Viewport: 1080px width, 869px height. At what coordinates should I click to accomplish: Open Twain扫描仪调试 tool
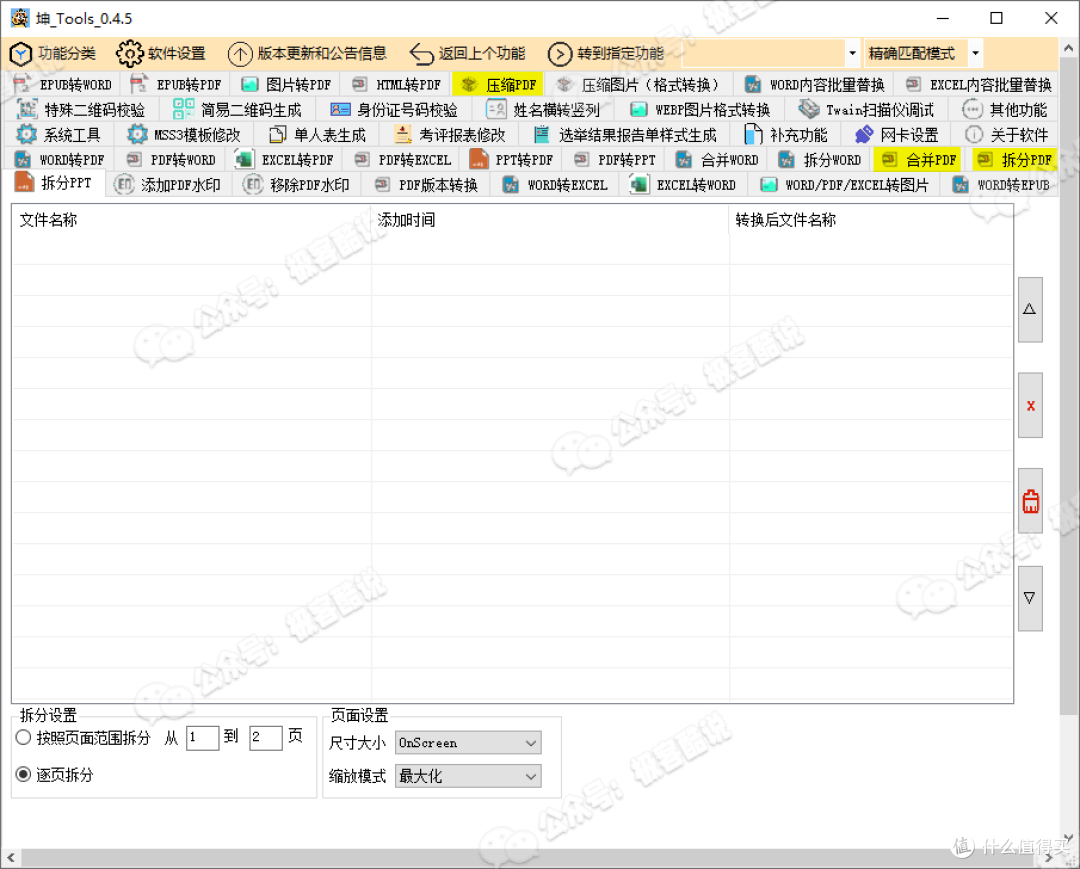pos(866,109)
